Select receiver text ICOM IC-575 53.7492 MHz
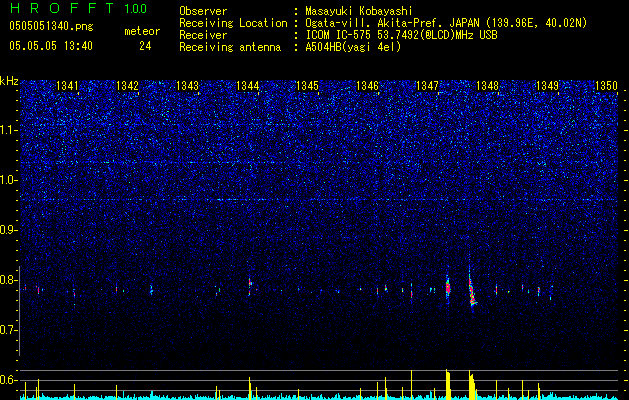 point(401,35)
